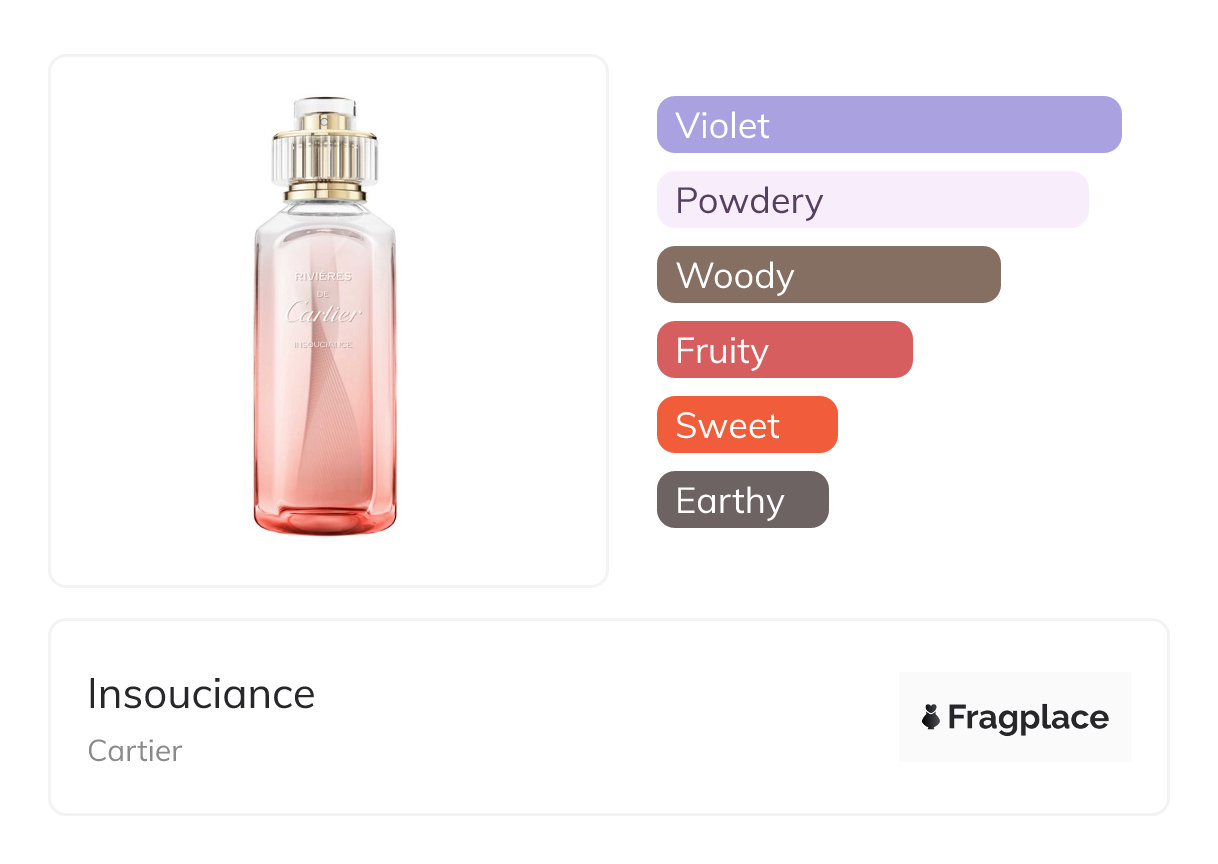Select the gray Earthy accord bar
Image resolution: width=1218 pixels, height=864 pixels.
[742, 500]
